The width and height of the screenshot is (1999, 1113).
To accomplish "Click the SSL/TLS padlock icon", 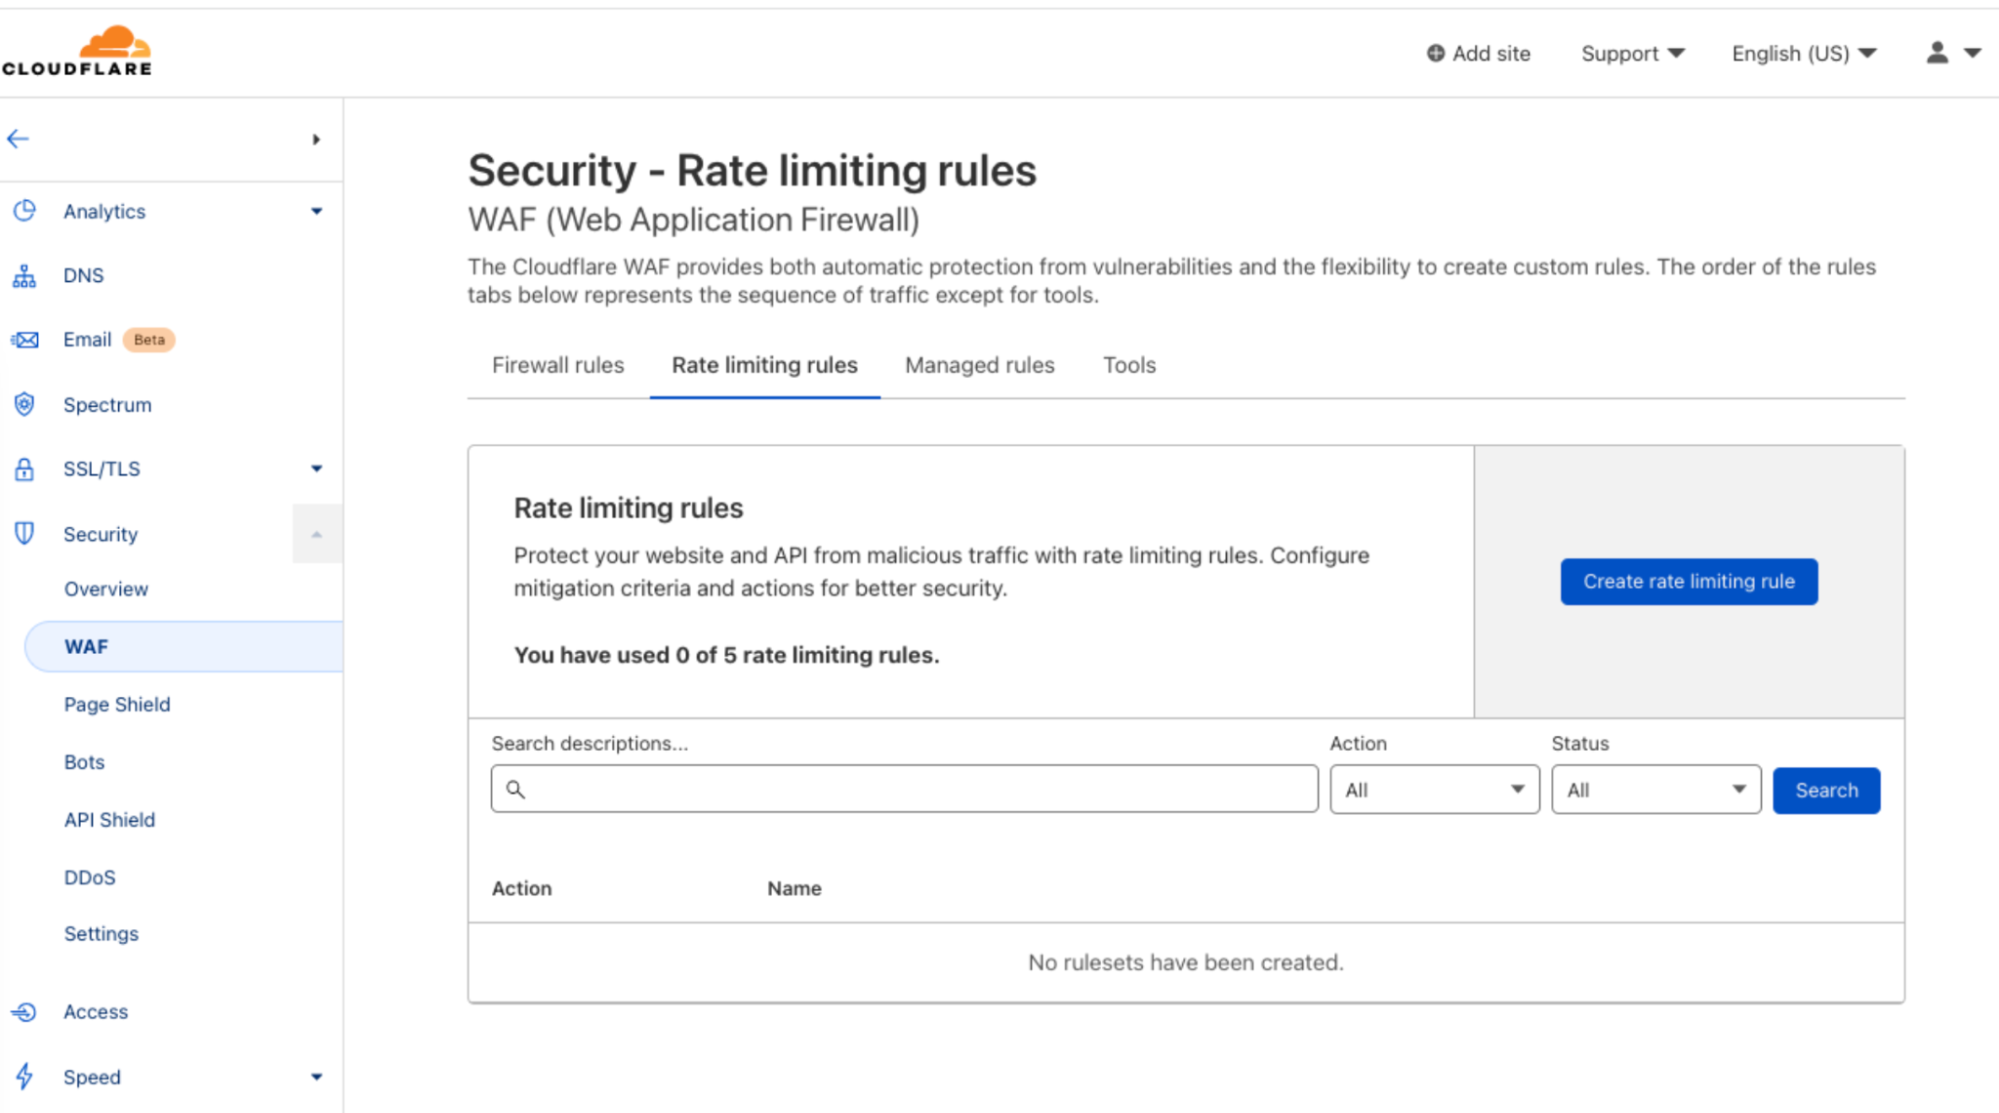I will point(24,469).
